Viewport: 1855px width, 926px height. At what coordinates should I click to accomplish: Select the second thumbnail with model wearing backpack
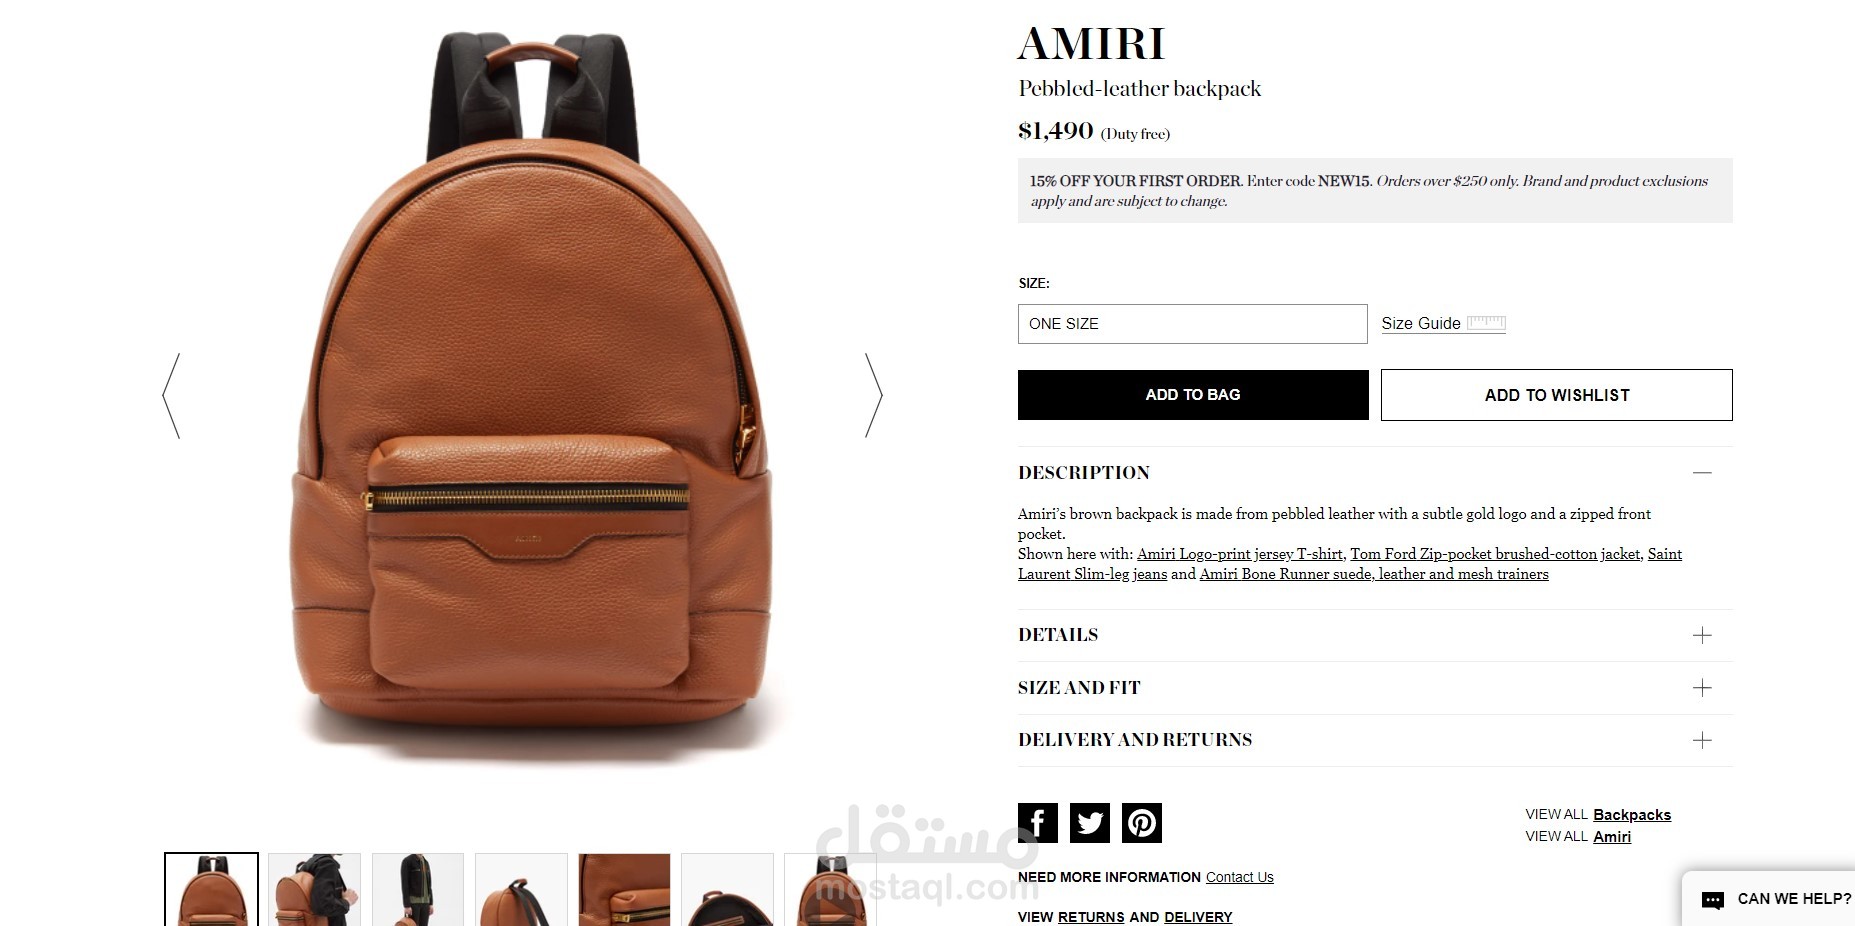[x=314, y=889]
